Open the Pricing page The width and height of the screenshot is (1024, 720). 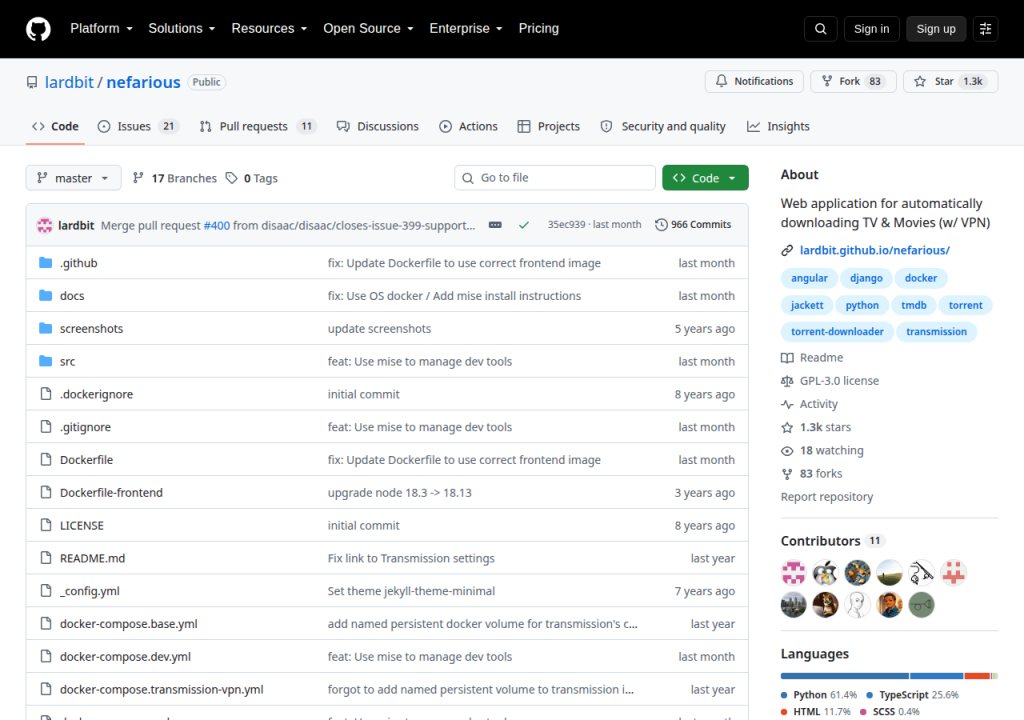click(539, 29)
